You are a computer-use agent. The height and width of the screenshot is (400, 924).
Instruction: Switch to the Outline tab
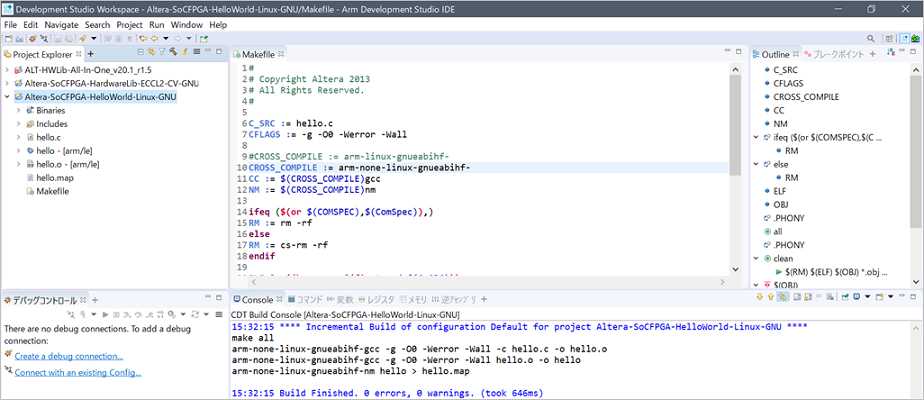[x=774, y=53]
